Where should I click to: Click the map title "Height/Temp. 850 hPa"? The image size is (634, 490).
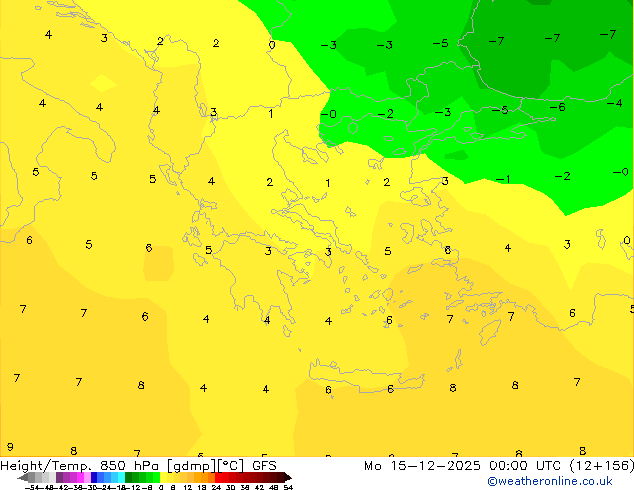tap(79, 466)
